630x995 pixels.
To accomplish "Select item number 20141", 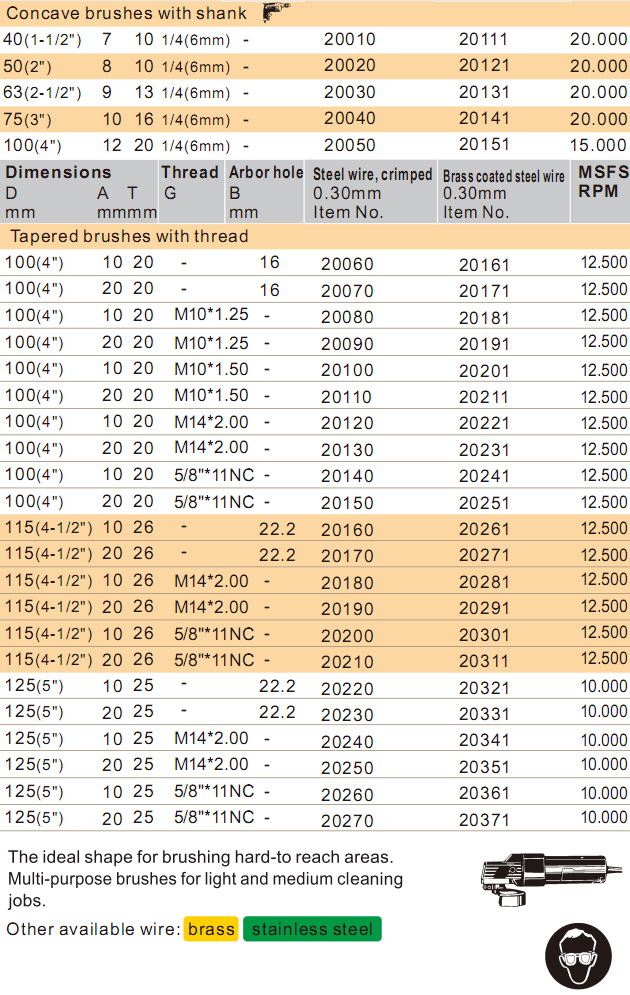I will tap(483, 118).
